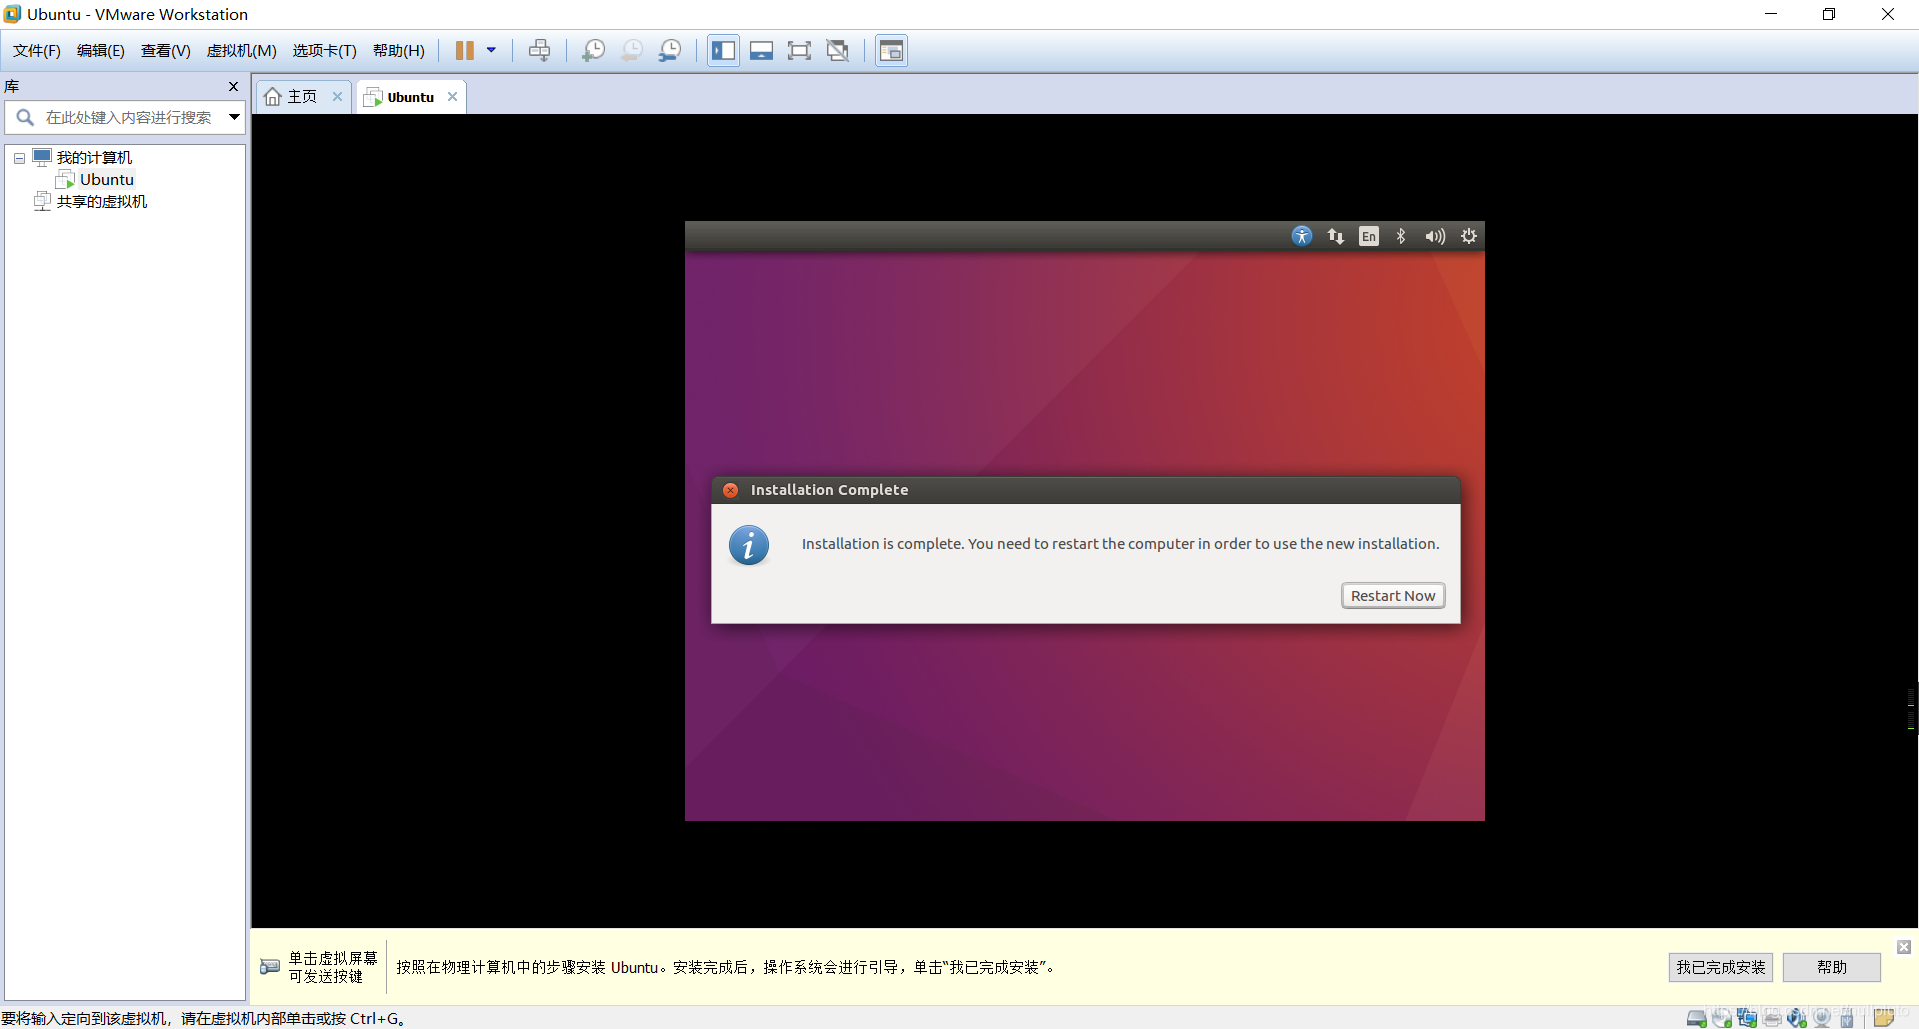Pause the virtual machine with the pause icon

pyautogui.click(x=465, y=50)
